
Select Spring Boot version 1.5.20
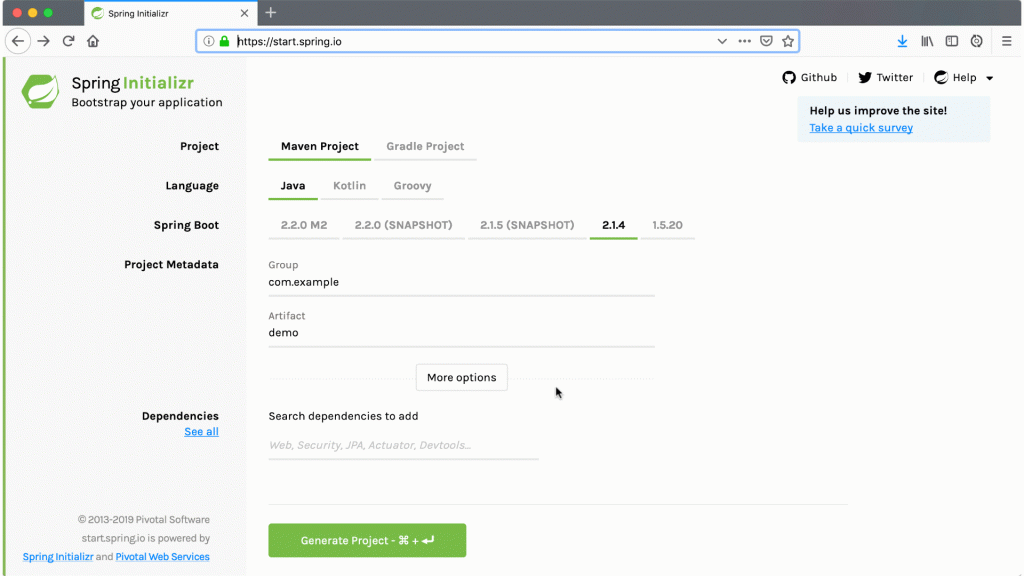[x=667, y=225]
